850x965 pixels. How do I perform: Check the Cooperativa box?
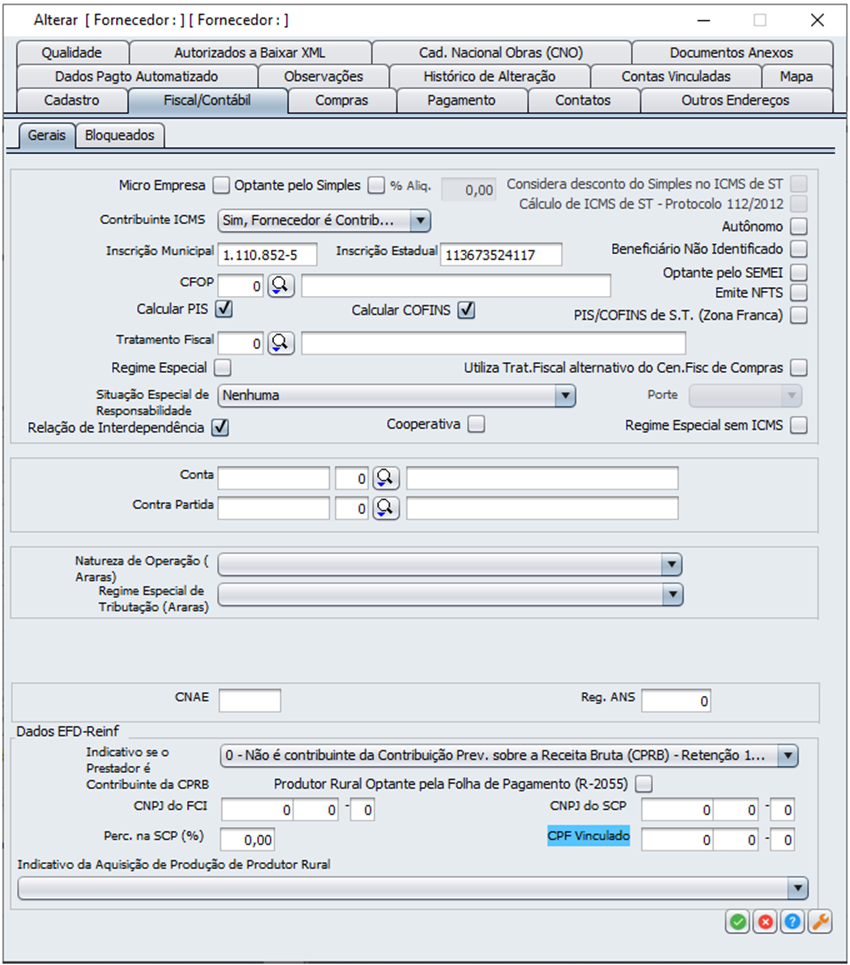pyautogui.click(x=476, y=424)
